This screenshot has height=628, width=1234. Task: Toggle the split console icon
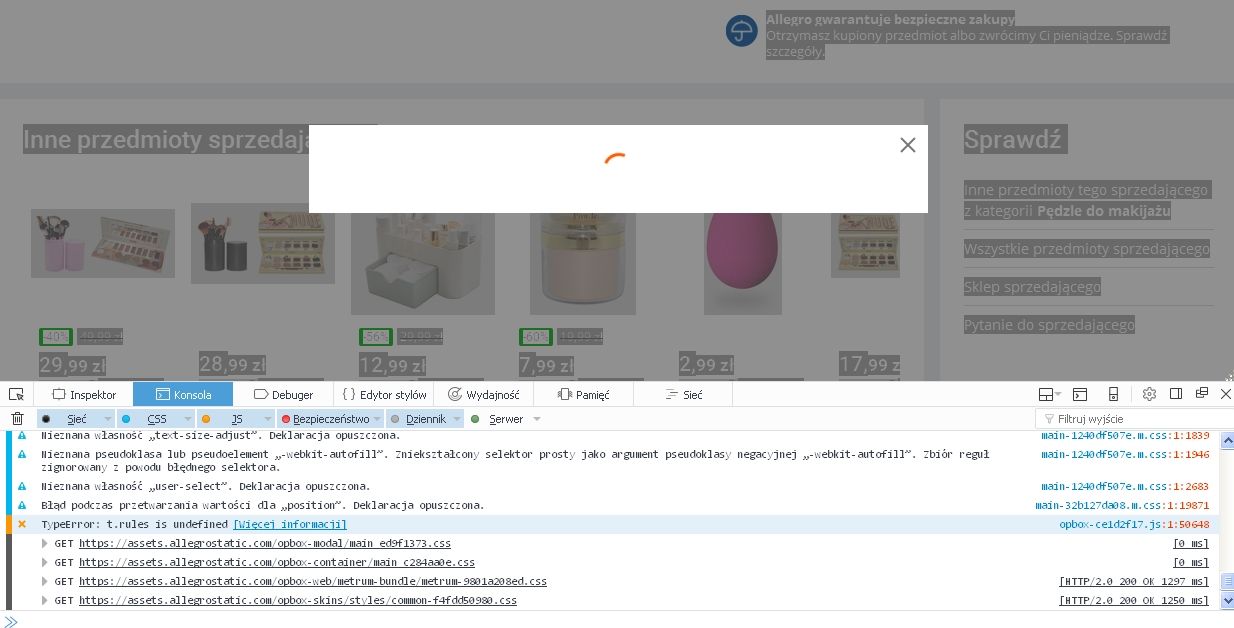point(1080,394)
